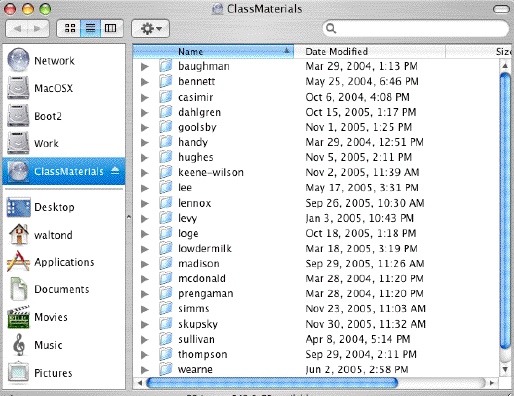Select the sullivan folder name

[x=196, y=339]
